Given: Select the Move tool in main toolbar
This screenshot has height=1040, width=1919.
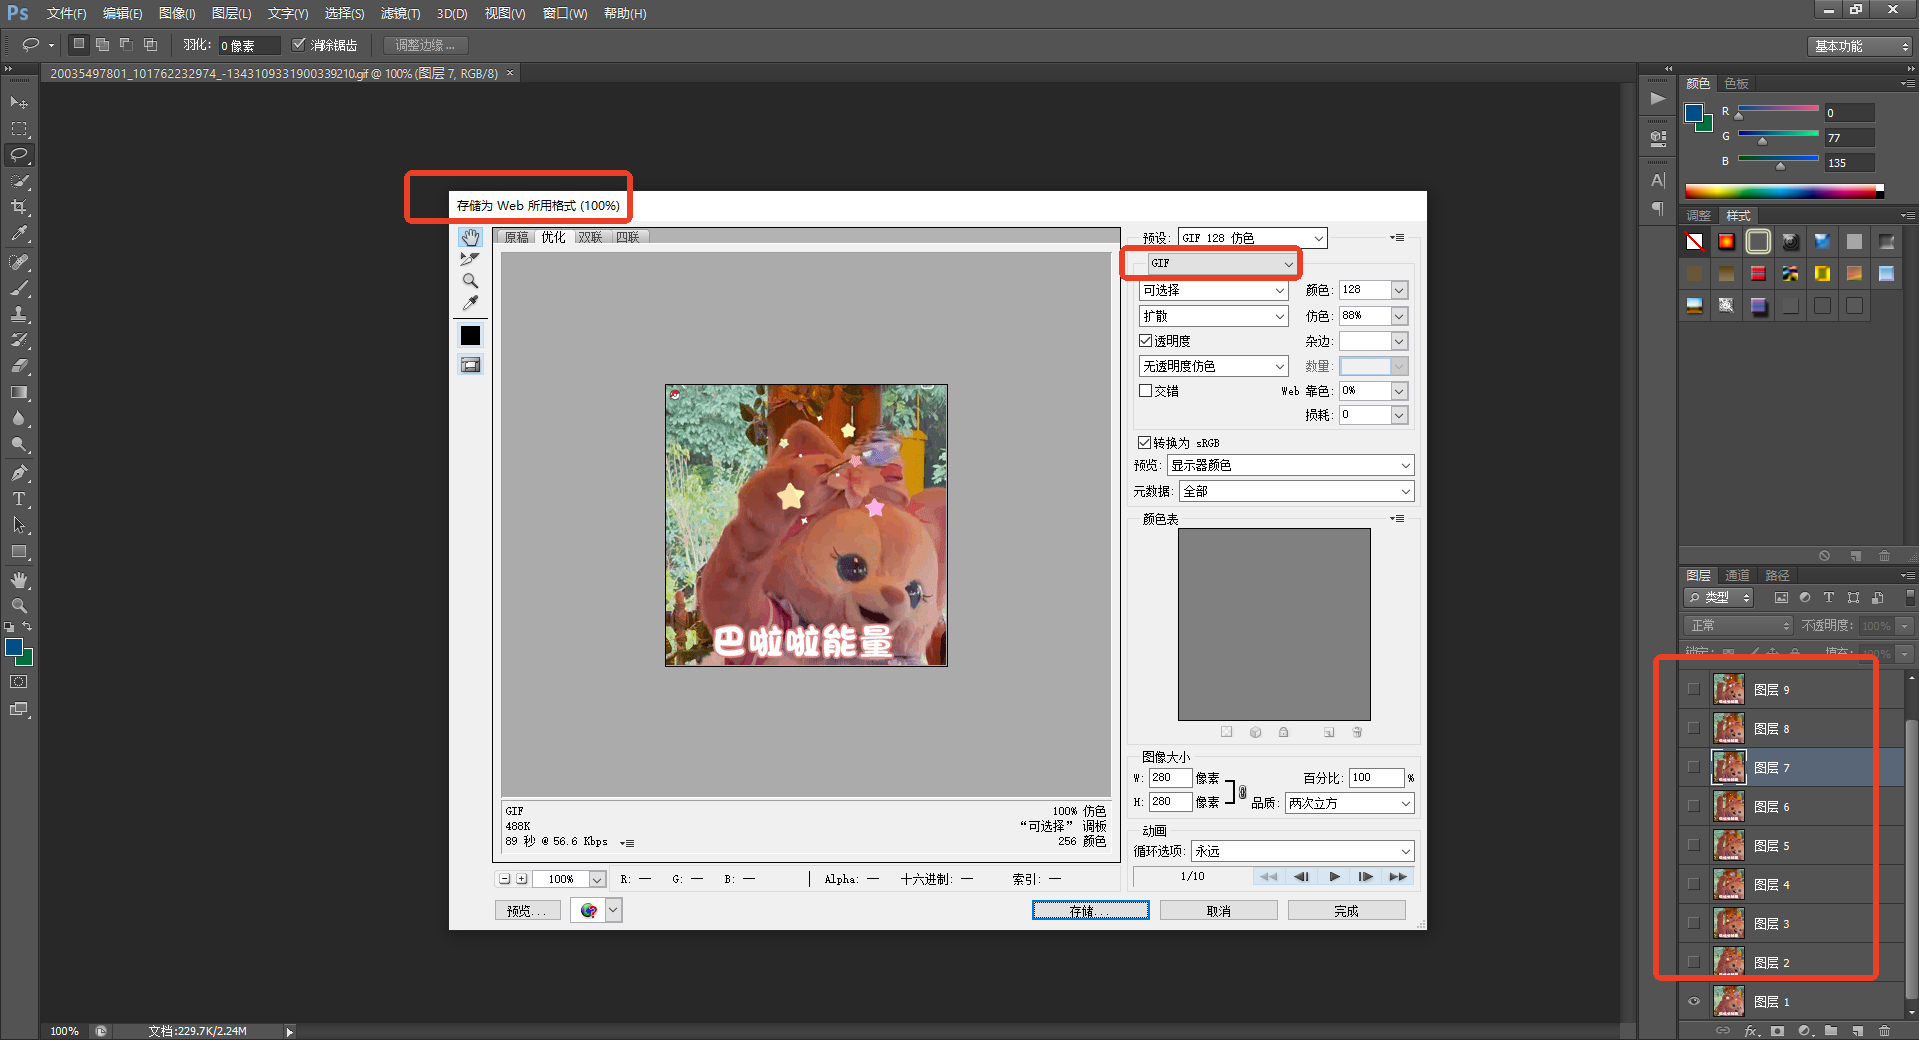Looking at the screenshot, I should coord(19,102).
